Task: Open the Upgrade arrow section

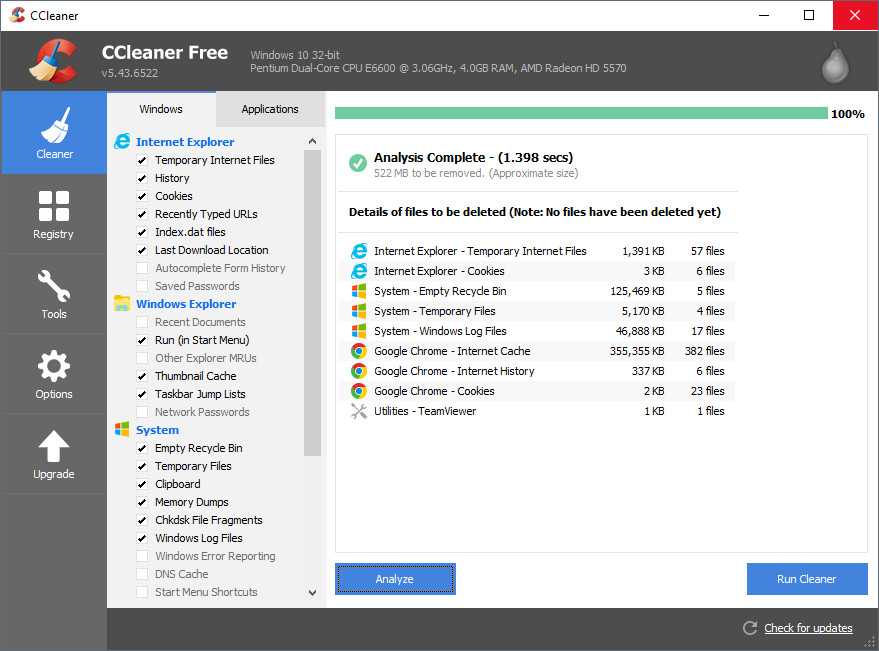Action: click(54, 455)
